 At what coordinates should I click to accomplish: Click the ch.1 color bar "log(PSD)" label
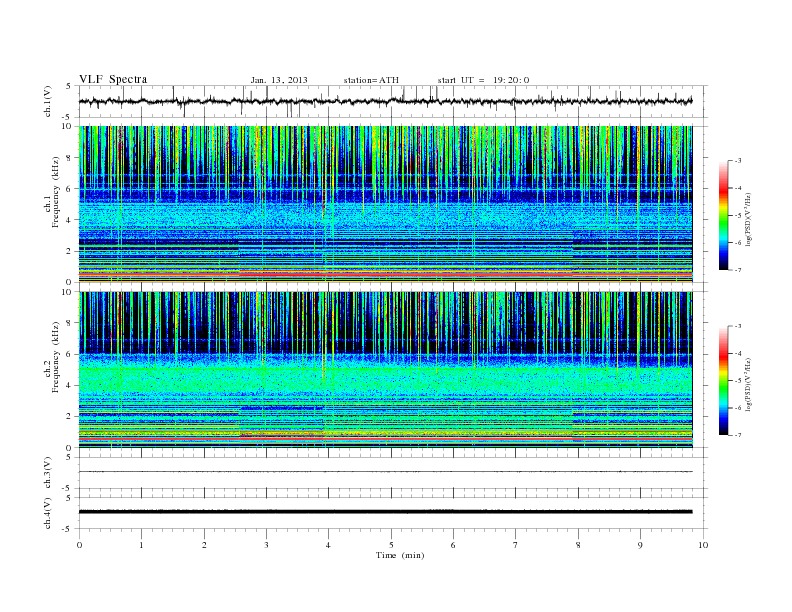click(x=748, y=219)
